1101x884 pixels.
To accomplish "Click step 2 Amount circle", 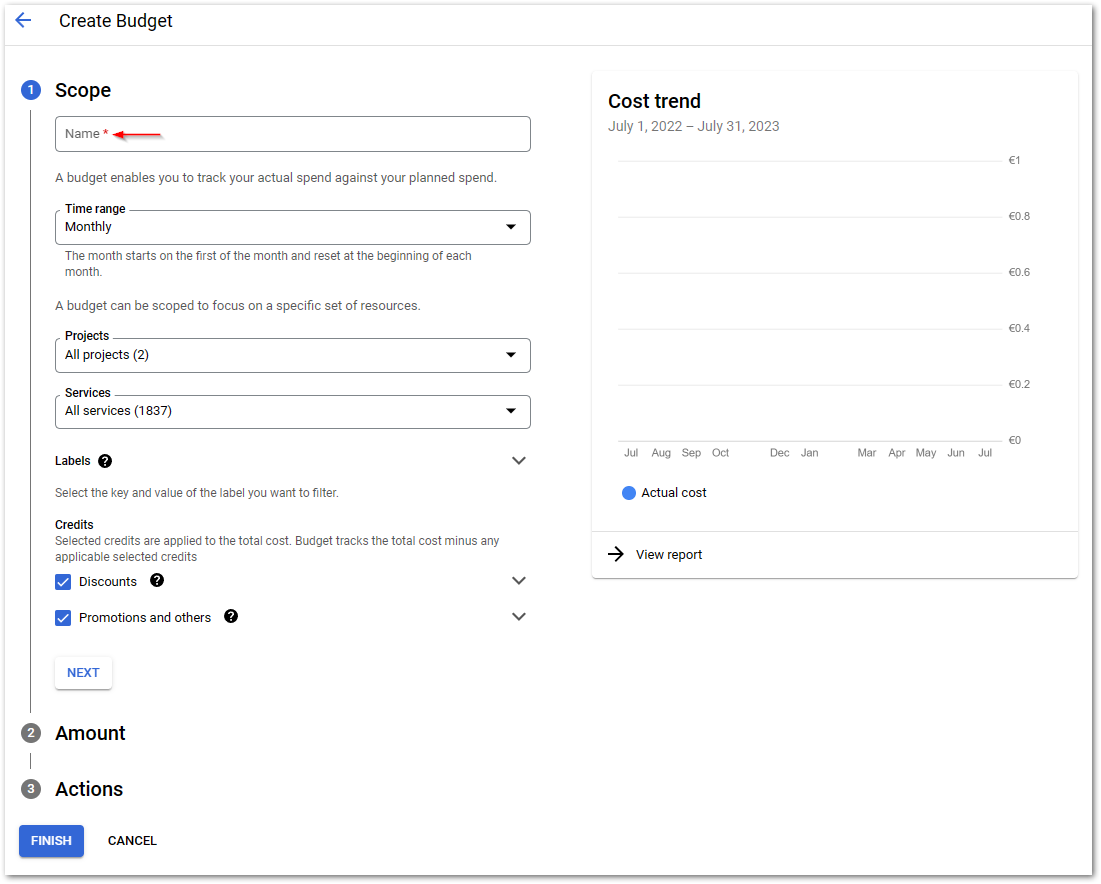I will pyautogui.click(x=30, y=733).
